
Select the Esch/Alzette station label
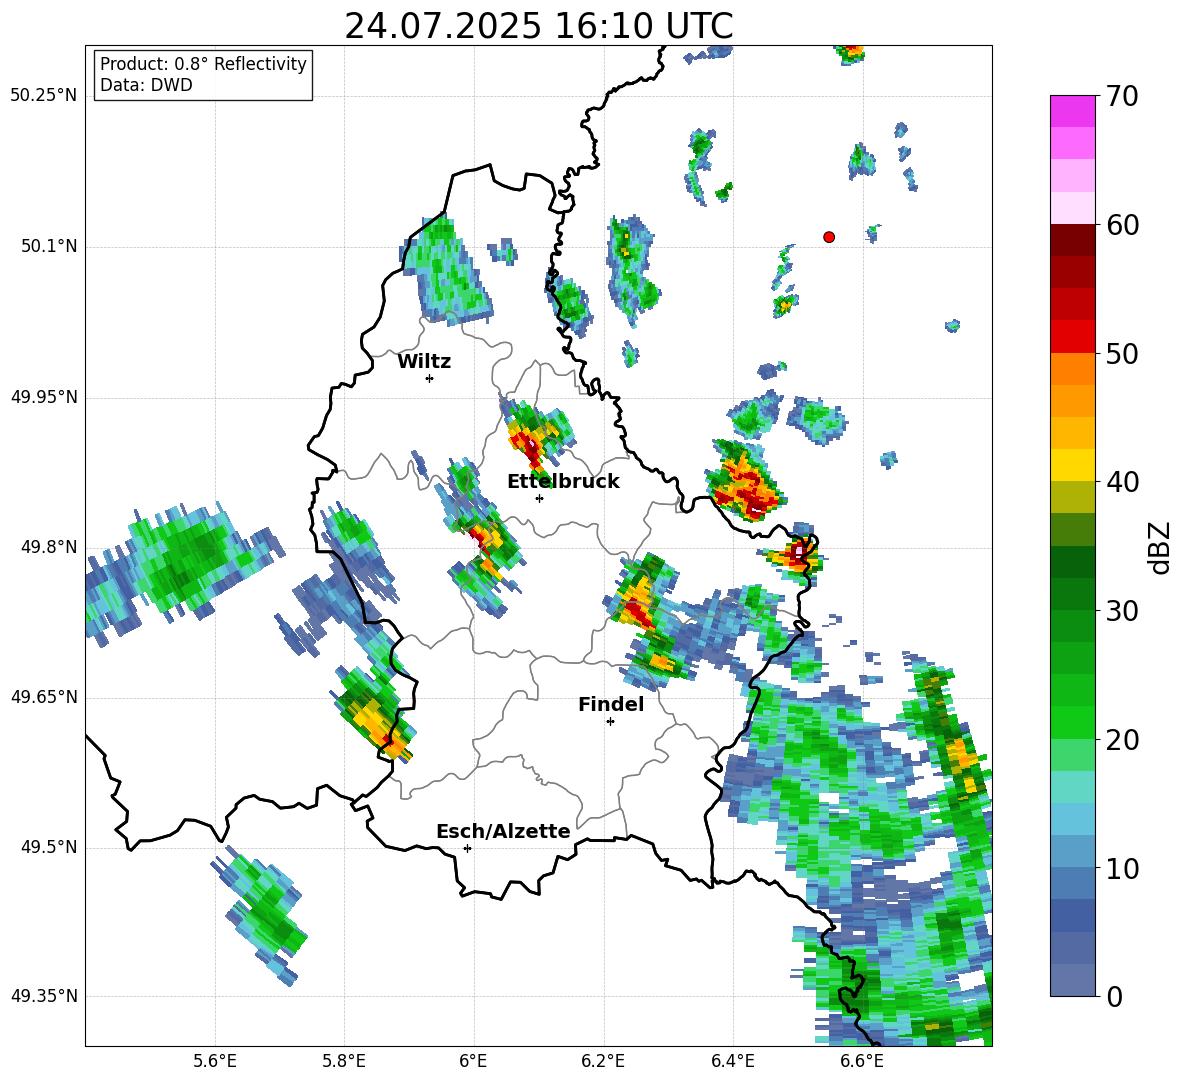[x=504, y=831]
